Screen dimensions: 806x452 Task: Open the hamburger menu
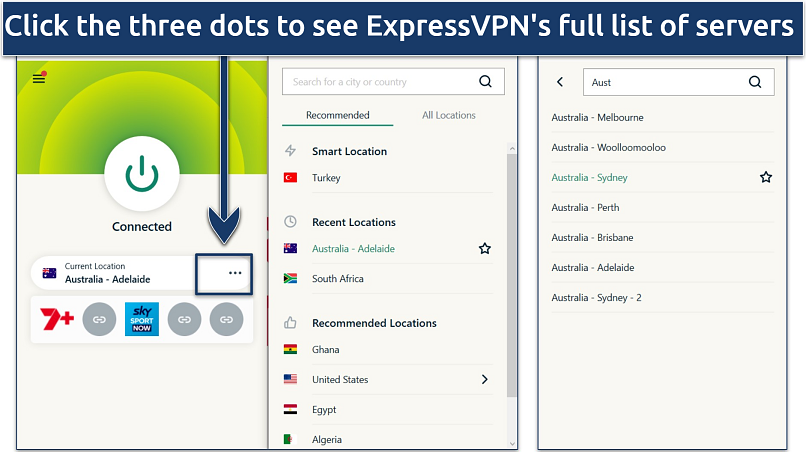pyautogui.click(x=39, y=79)
